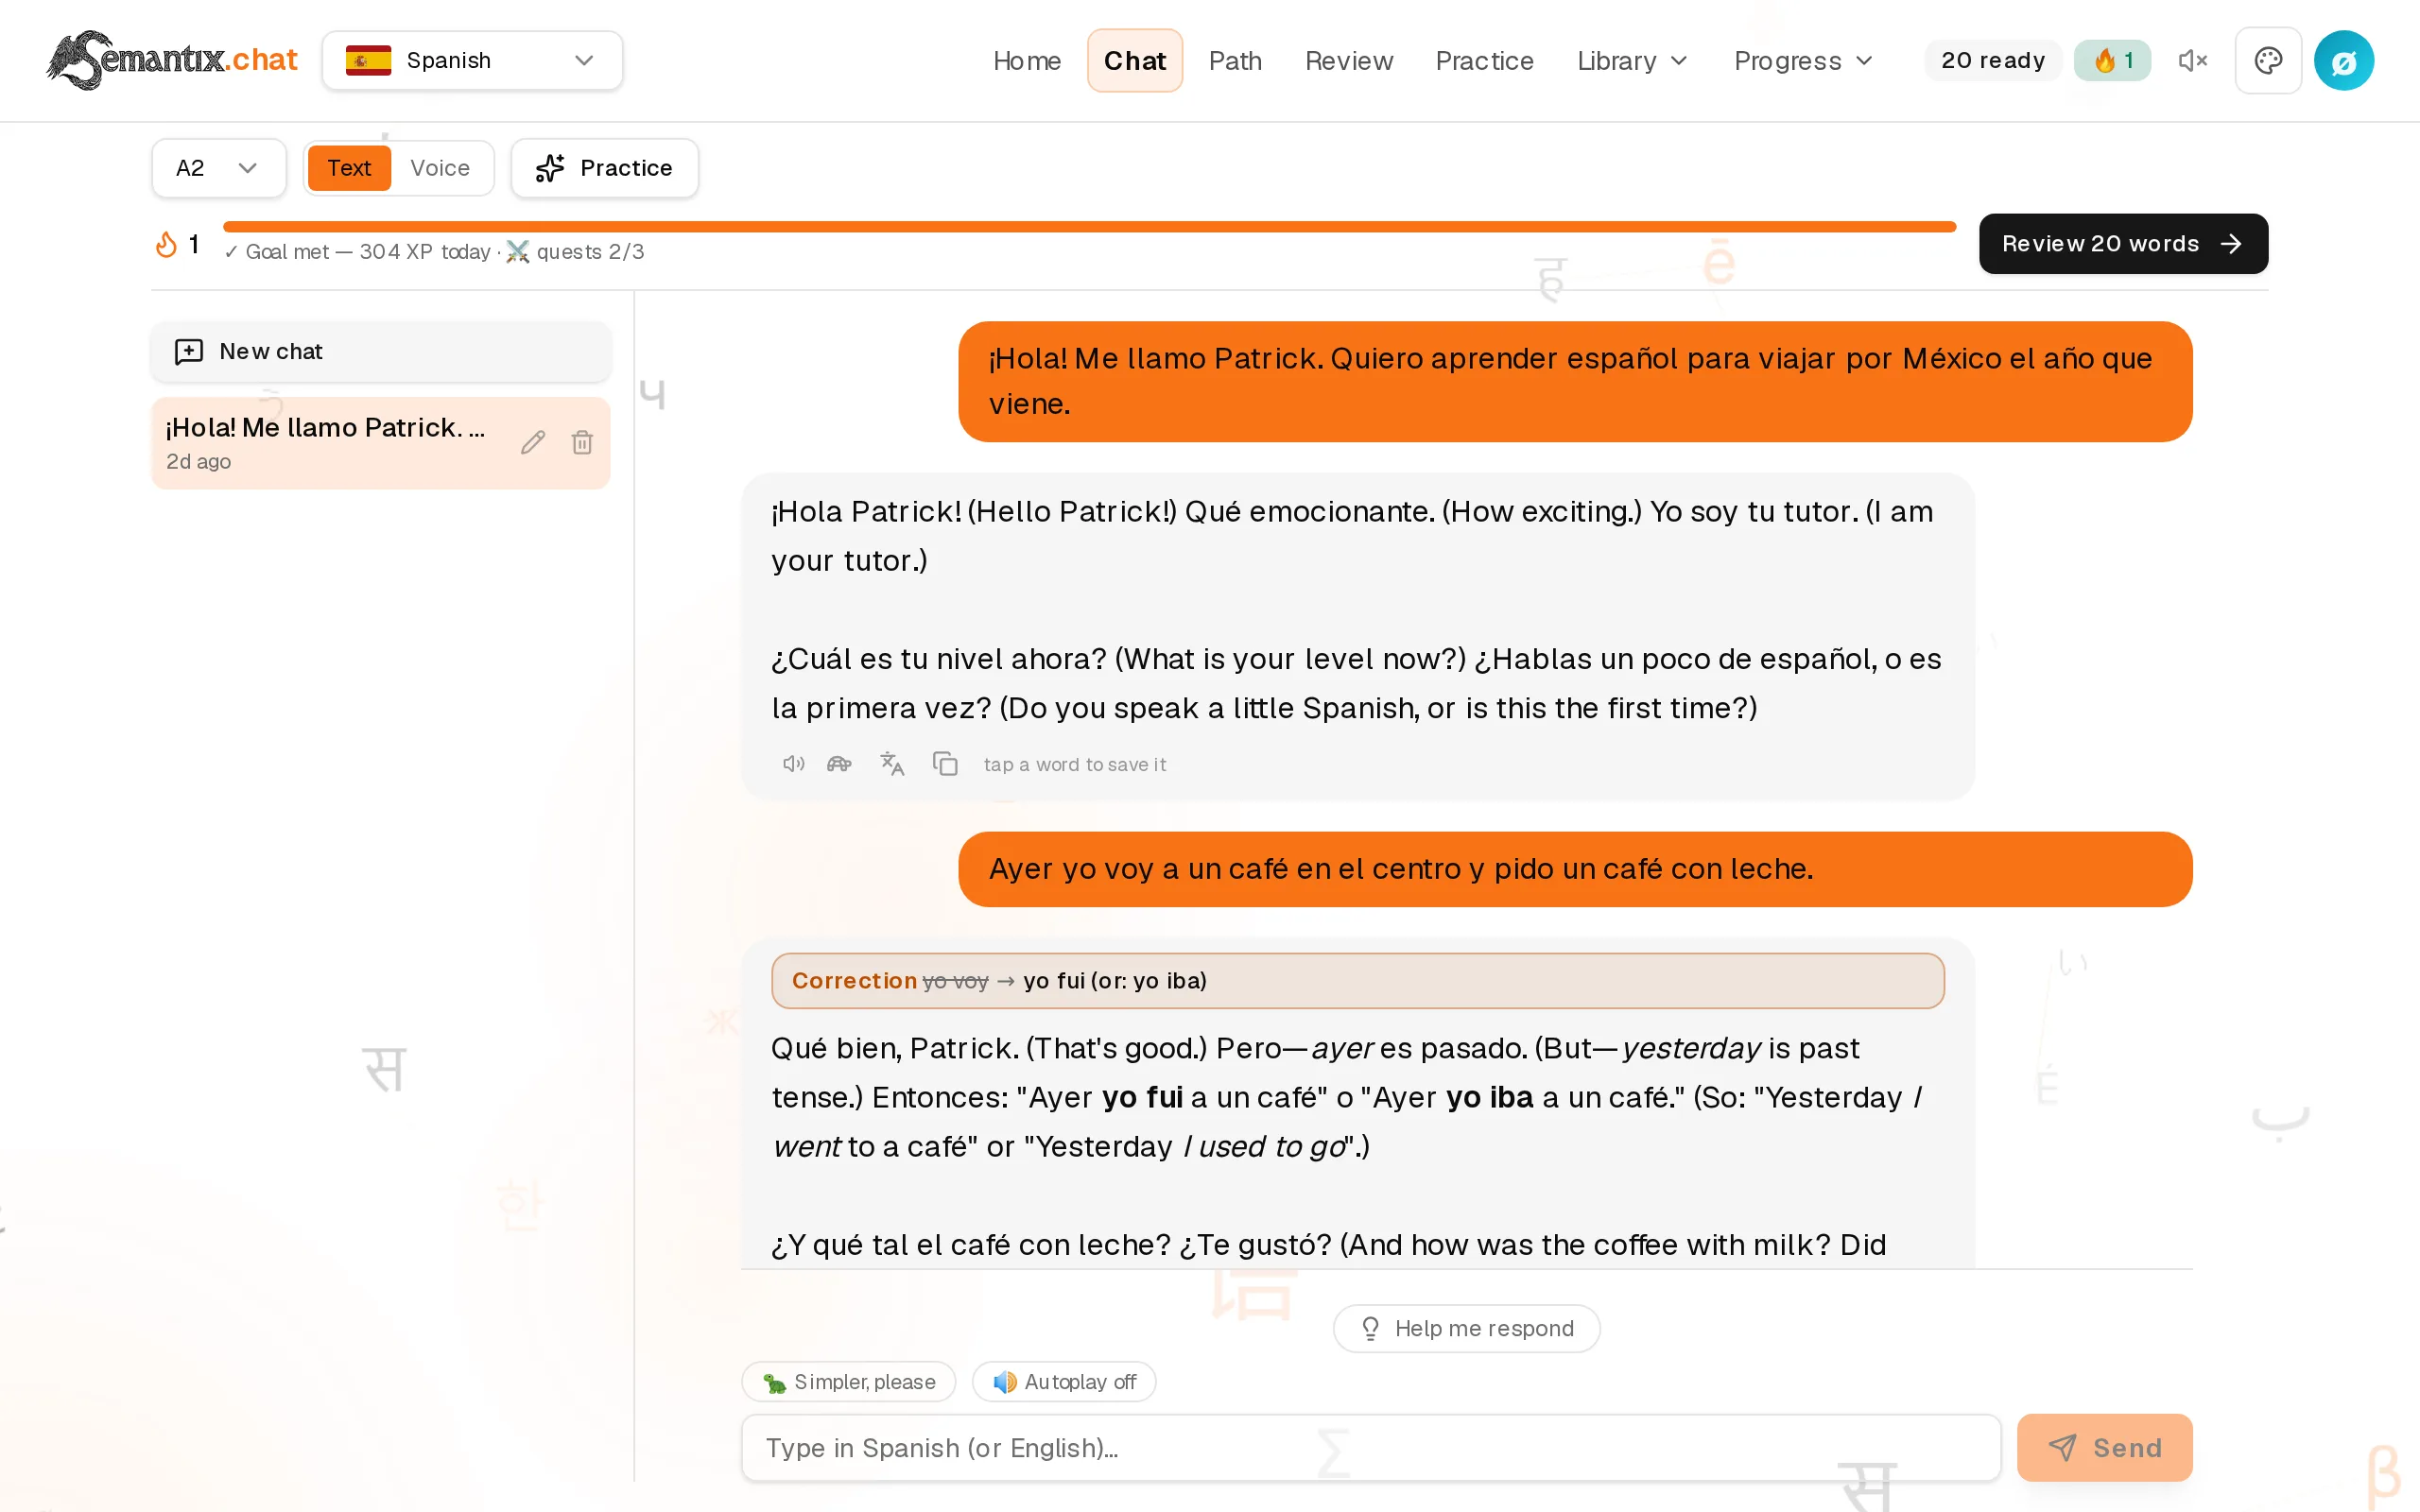The image size is (2420, 1512).
Task: Open the Practice nav item in header
Action: tap(1484, 61)
